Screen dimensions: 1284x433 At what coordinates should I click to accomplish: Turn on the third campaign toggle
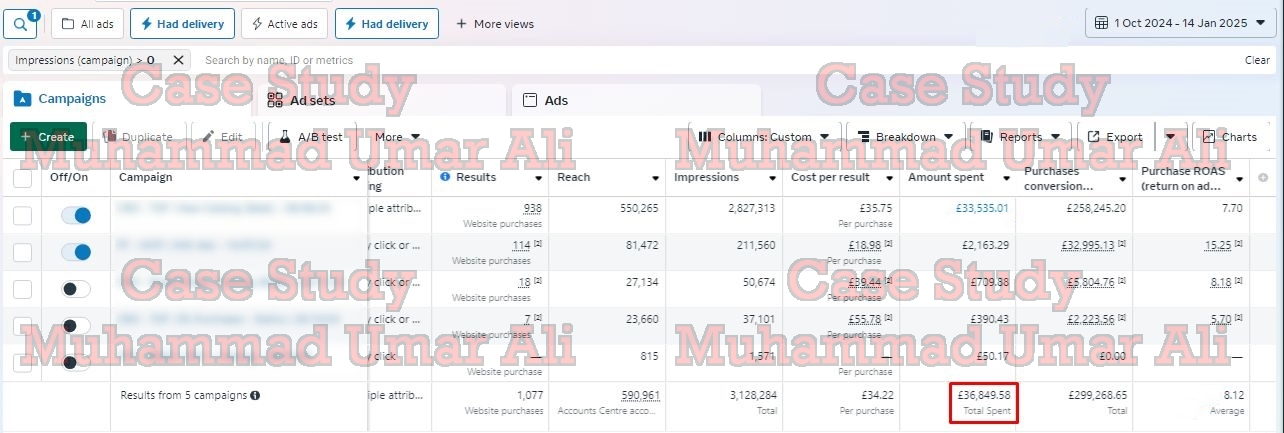[75, 289]
